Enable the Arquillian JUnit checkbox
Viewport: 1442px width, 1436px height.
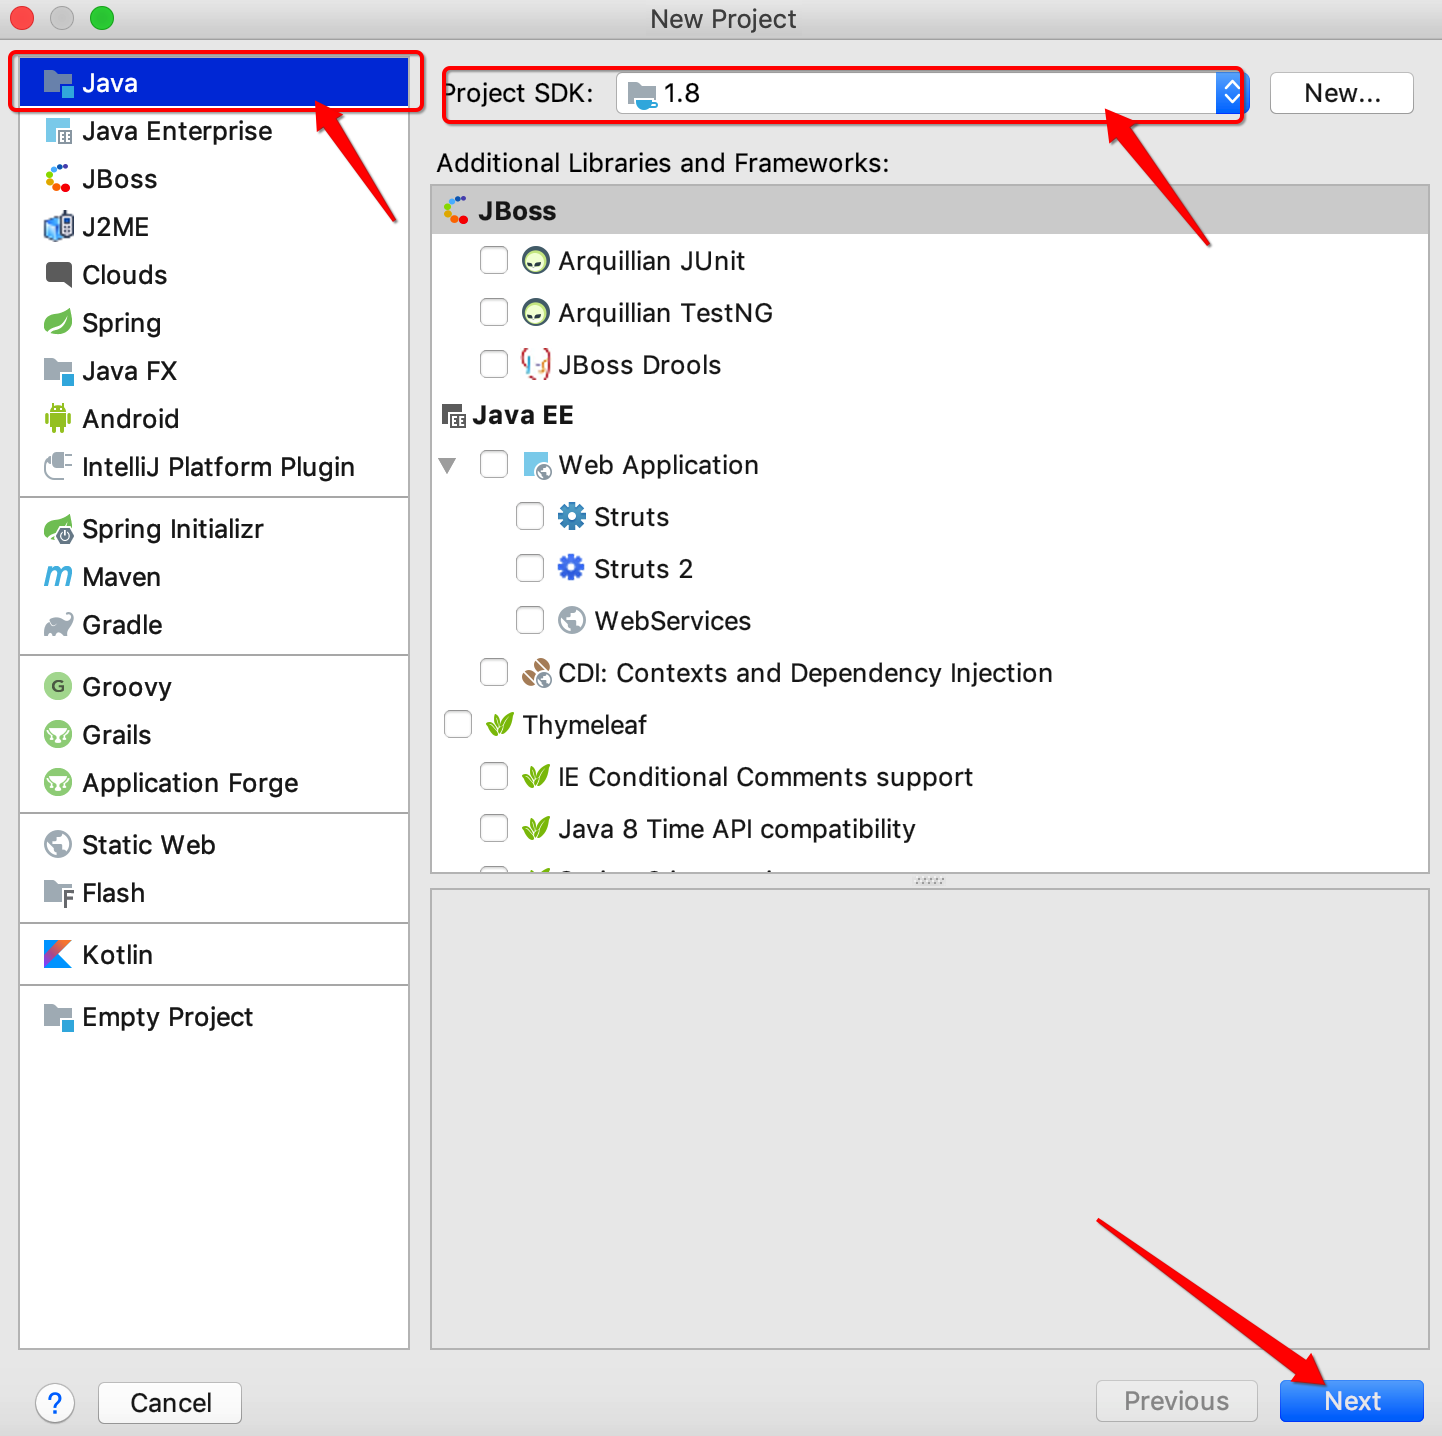pos(494,260)
